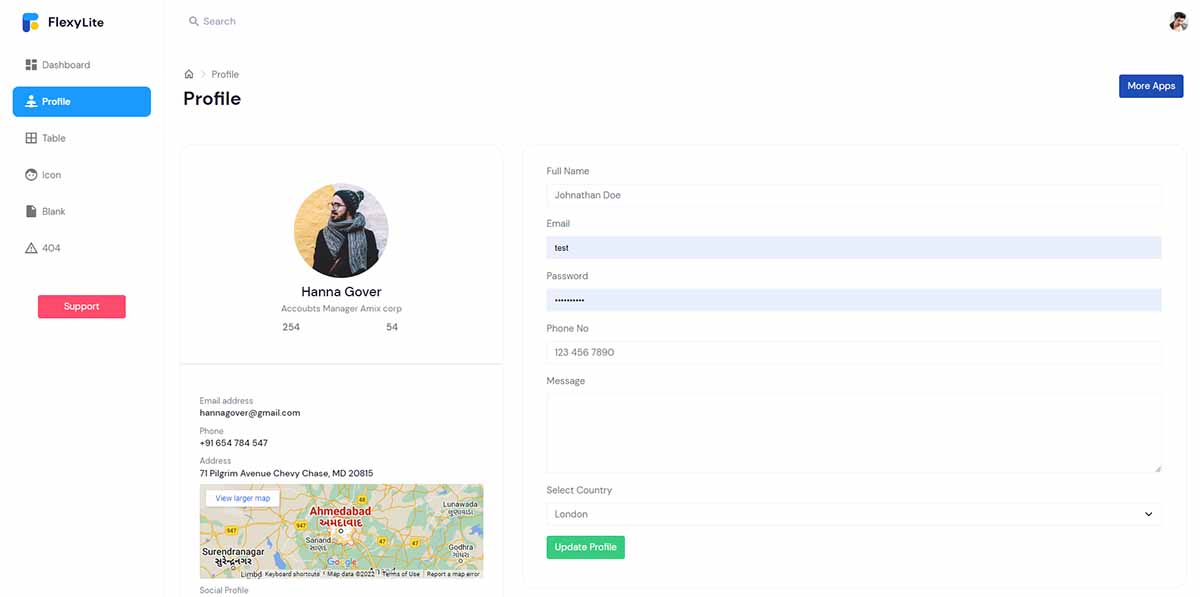Select the Dashboard icon in the sidebar
The image size is (1200, 597).
point(30,64)
